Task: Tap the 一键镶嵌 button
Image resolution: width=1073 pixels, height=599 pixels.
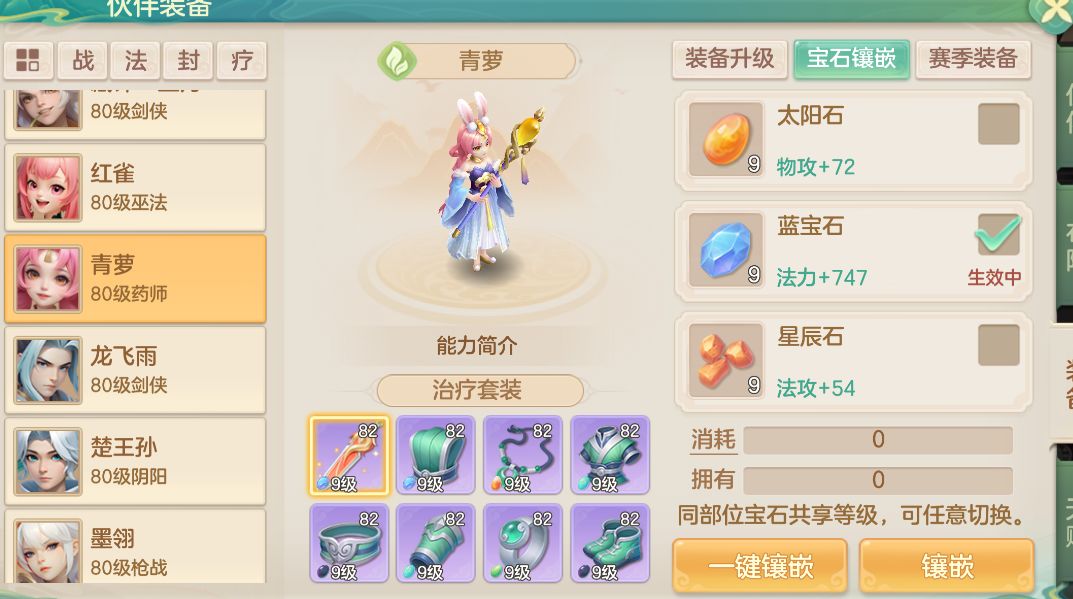Action: (760, 566)
